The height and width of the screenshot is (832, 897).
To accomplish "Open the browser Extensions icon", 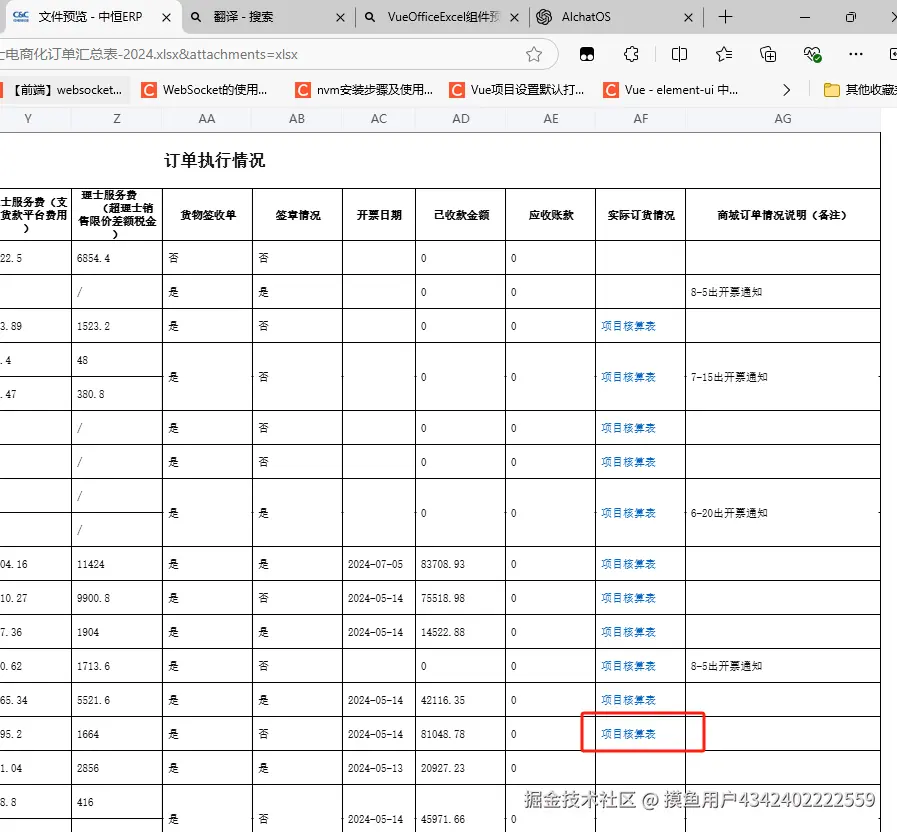I will point(631,55).
